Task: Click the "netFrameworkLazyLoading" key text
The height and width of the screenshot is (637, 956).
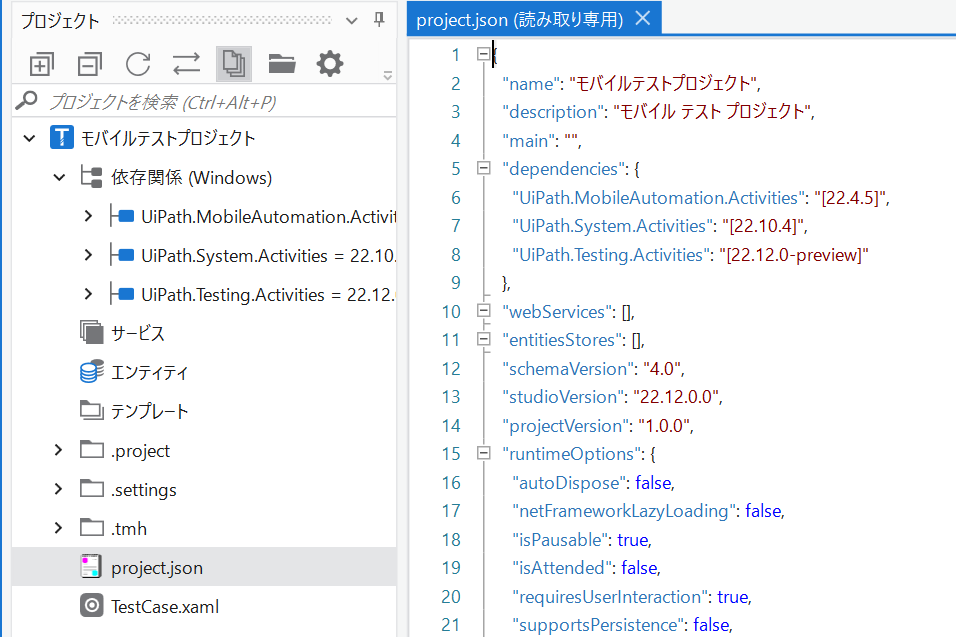Action: coord(624,511)
